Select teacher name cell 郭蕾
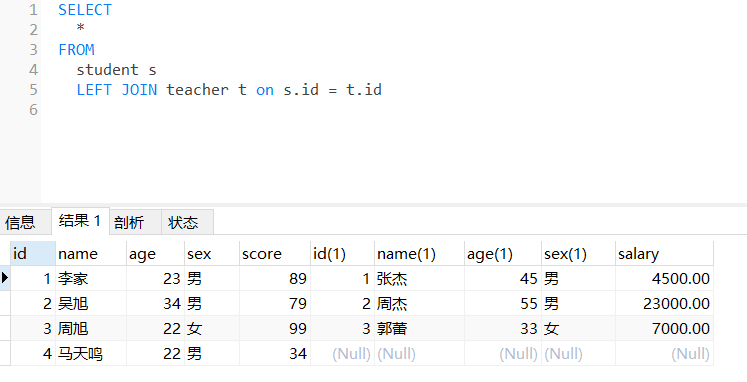 click(x=419, y=328)
